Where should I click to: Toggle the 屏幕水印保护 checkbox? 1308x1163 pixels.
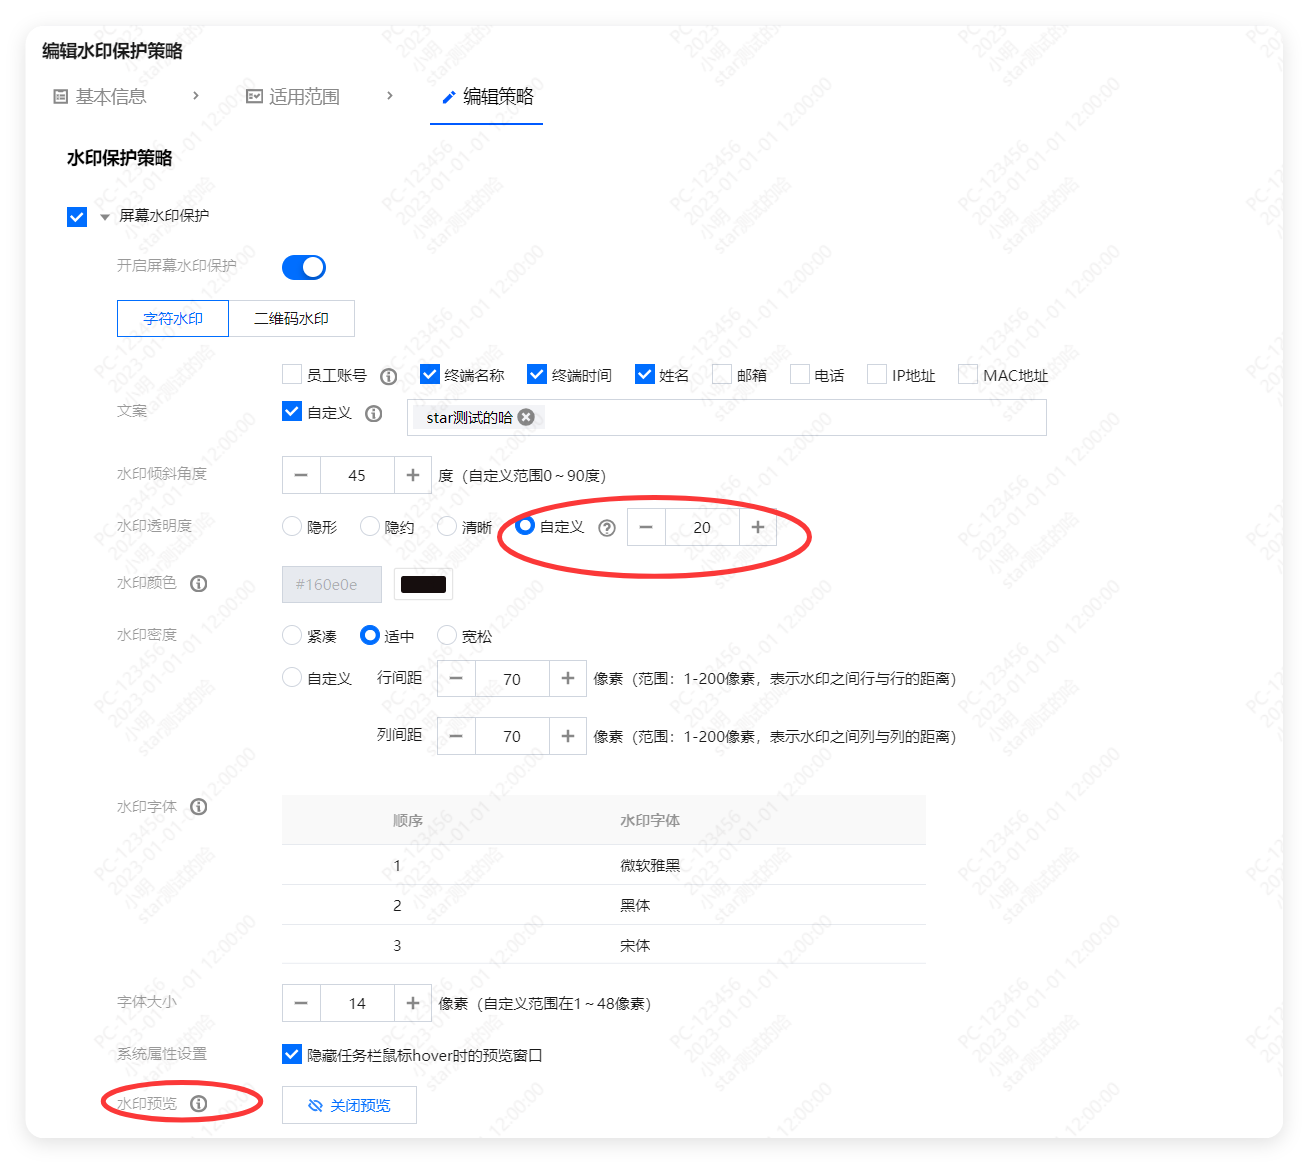tap(77, 217)
